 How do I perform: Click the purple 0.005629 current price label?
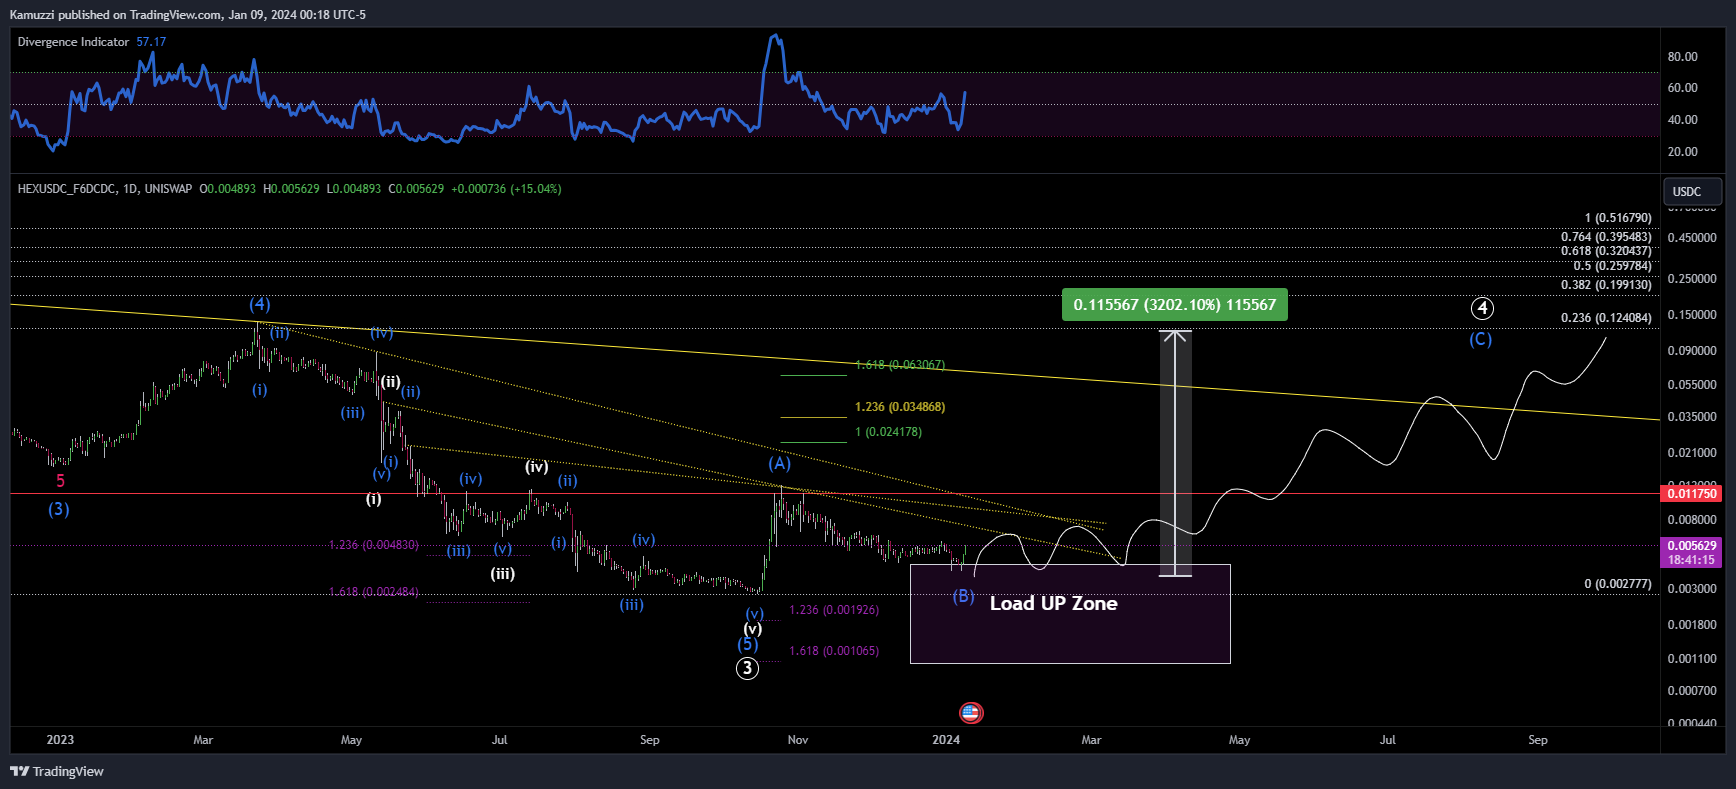[x=1691, y=552]
